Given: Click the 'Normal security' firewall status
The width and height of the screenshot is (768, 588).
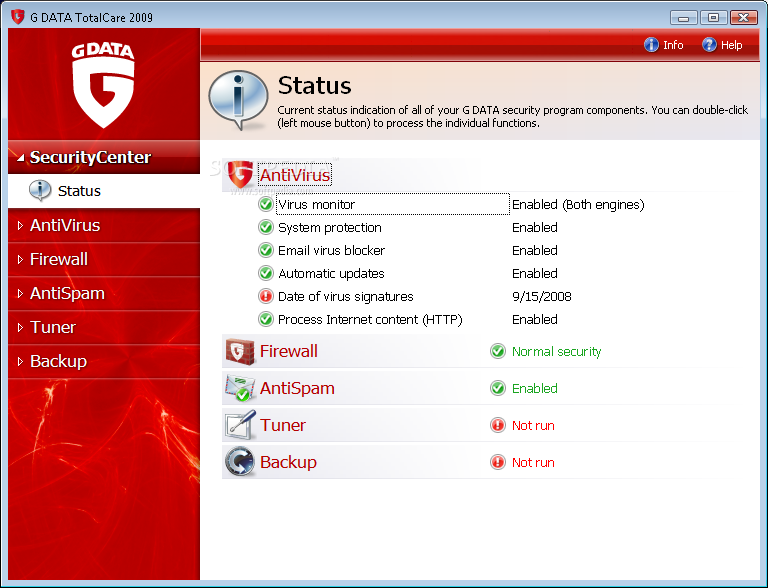Looking at the screenshot, I should click(556, 351).
